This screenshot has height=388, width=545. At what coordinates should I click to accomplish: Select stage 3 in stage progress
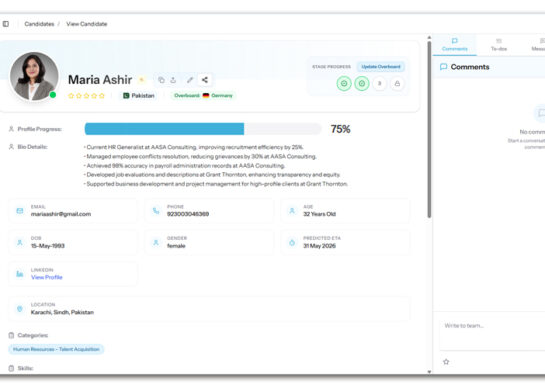[380, 83]
